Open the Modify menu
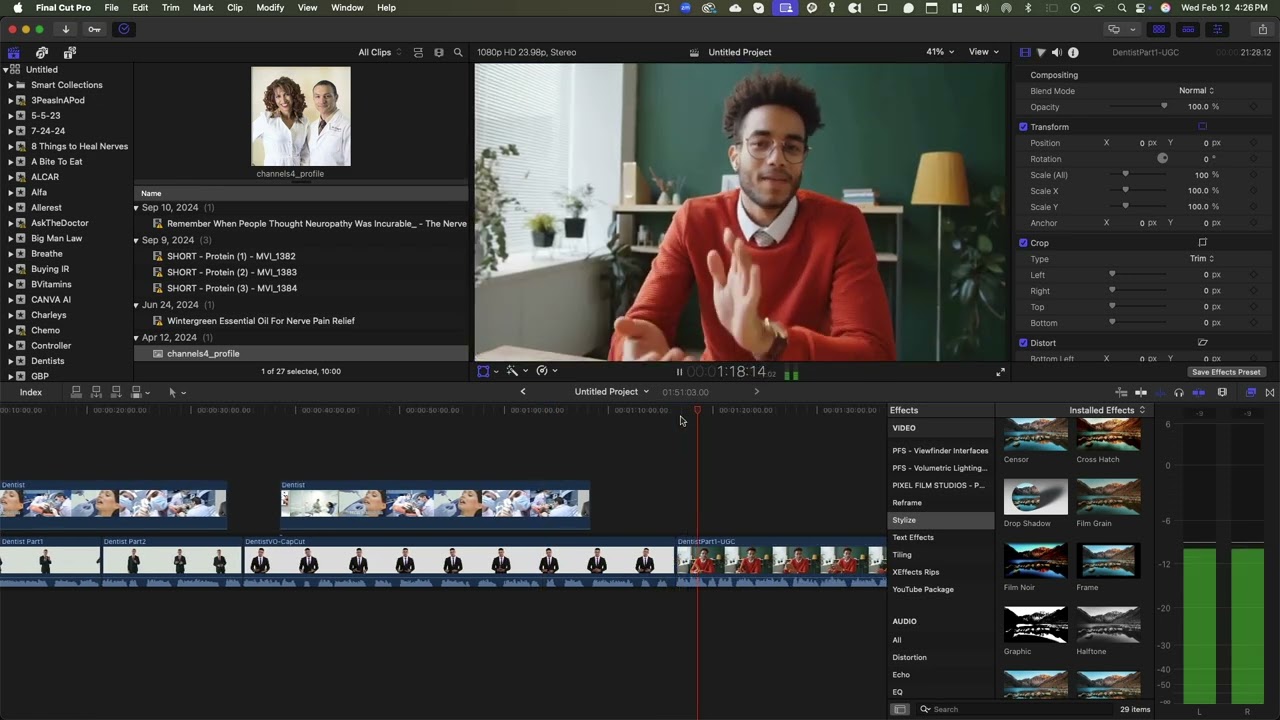The width and height of the screenshot is (1280, 720). pos(270,8)
